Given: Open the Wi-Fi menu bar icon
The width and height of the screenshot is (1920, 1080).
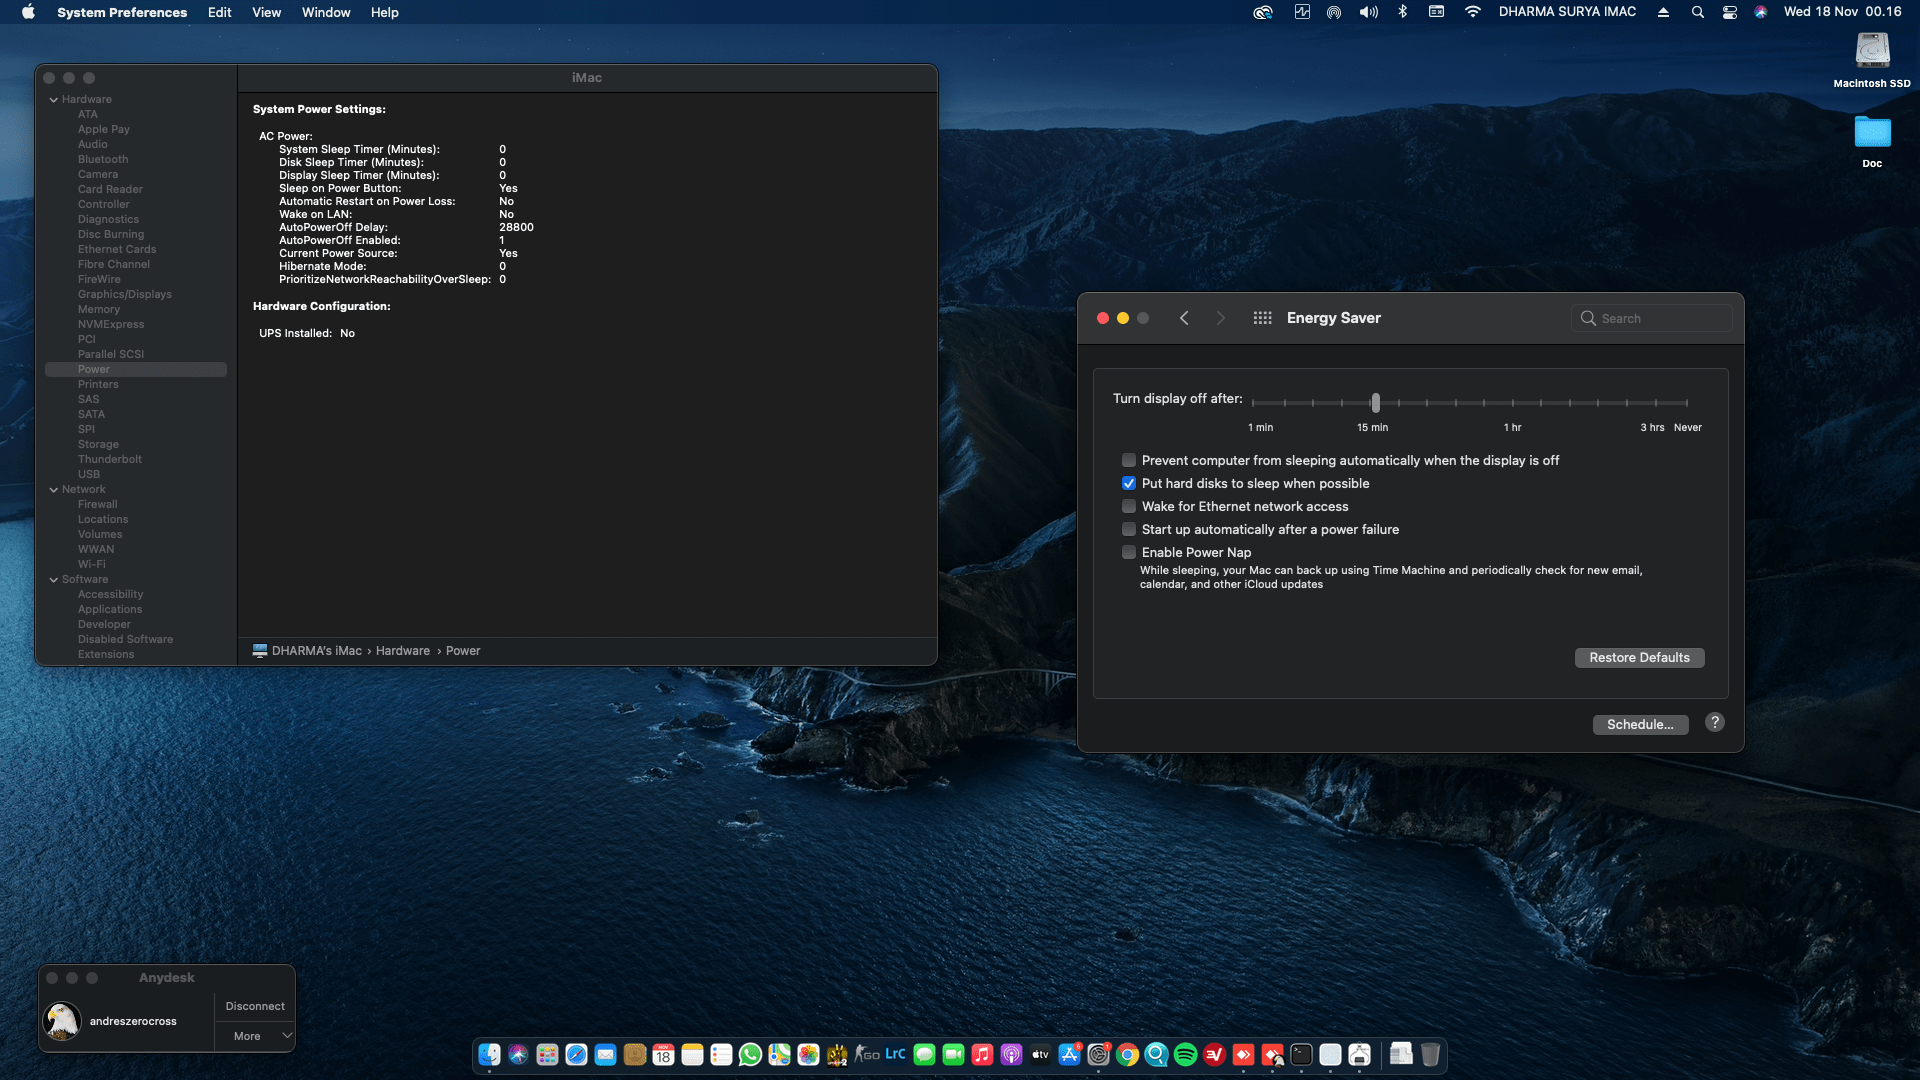Looking at the screenshot, I should click(x=1472, y=12).
